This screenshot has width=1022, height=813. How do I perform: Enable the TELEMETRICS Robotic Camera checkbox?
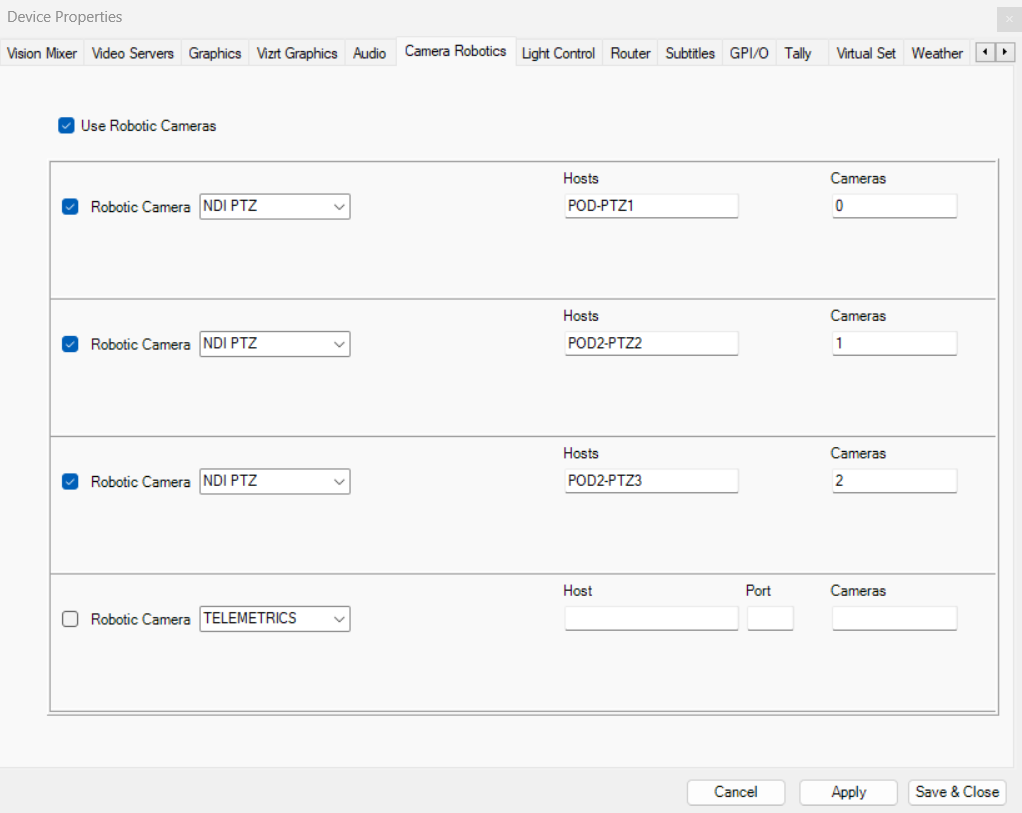70,619
